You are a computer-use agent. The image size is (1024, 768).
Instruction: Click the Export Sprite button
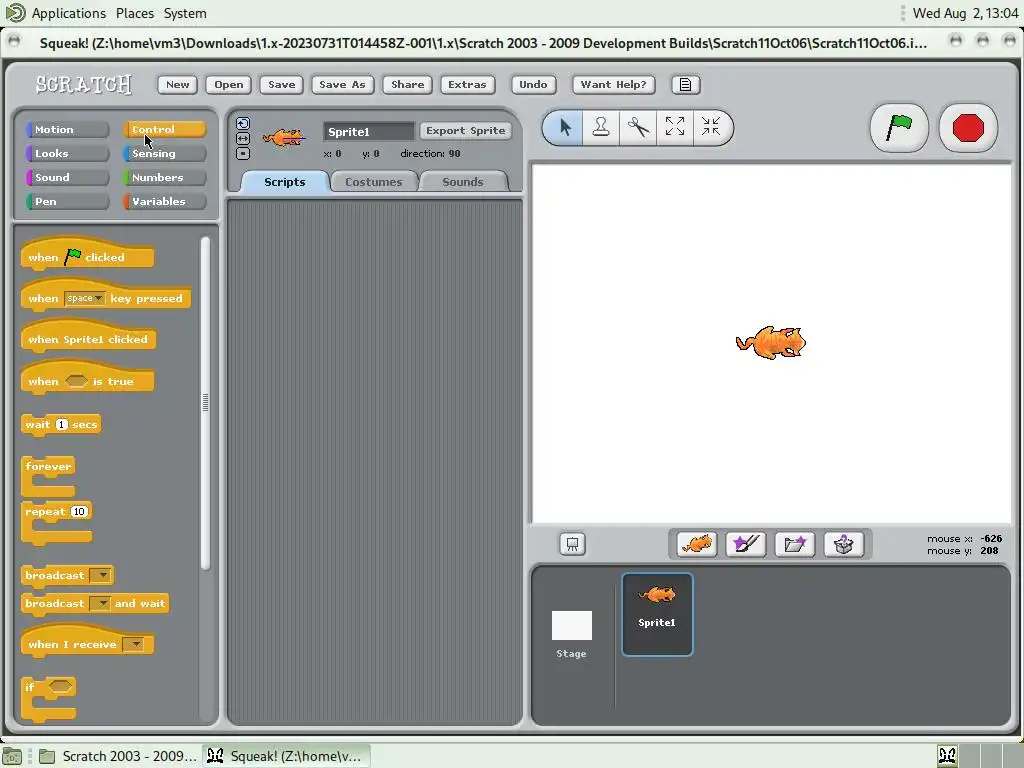(x=466, y=131)
